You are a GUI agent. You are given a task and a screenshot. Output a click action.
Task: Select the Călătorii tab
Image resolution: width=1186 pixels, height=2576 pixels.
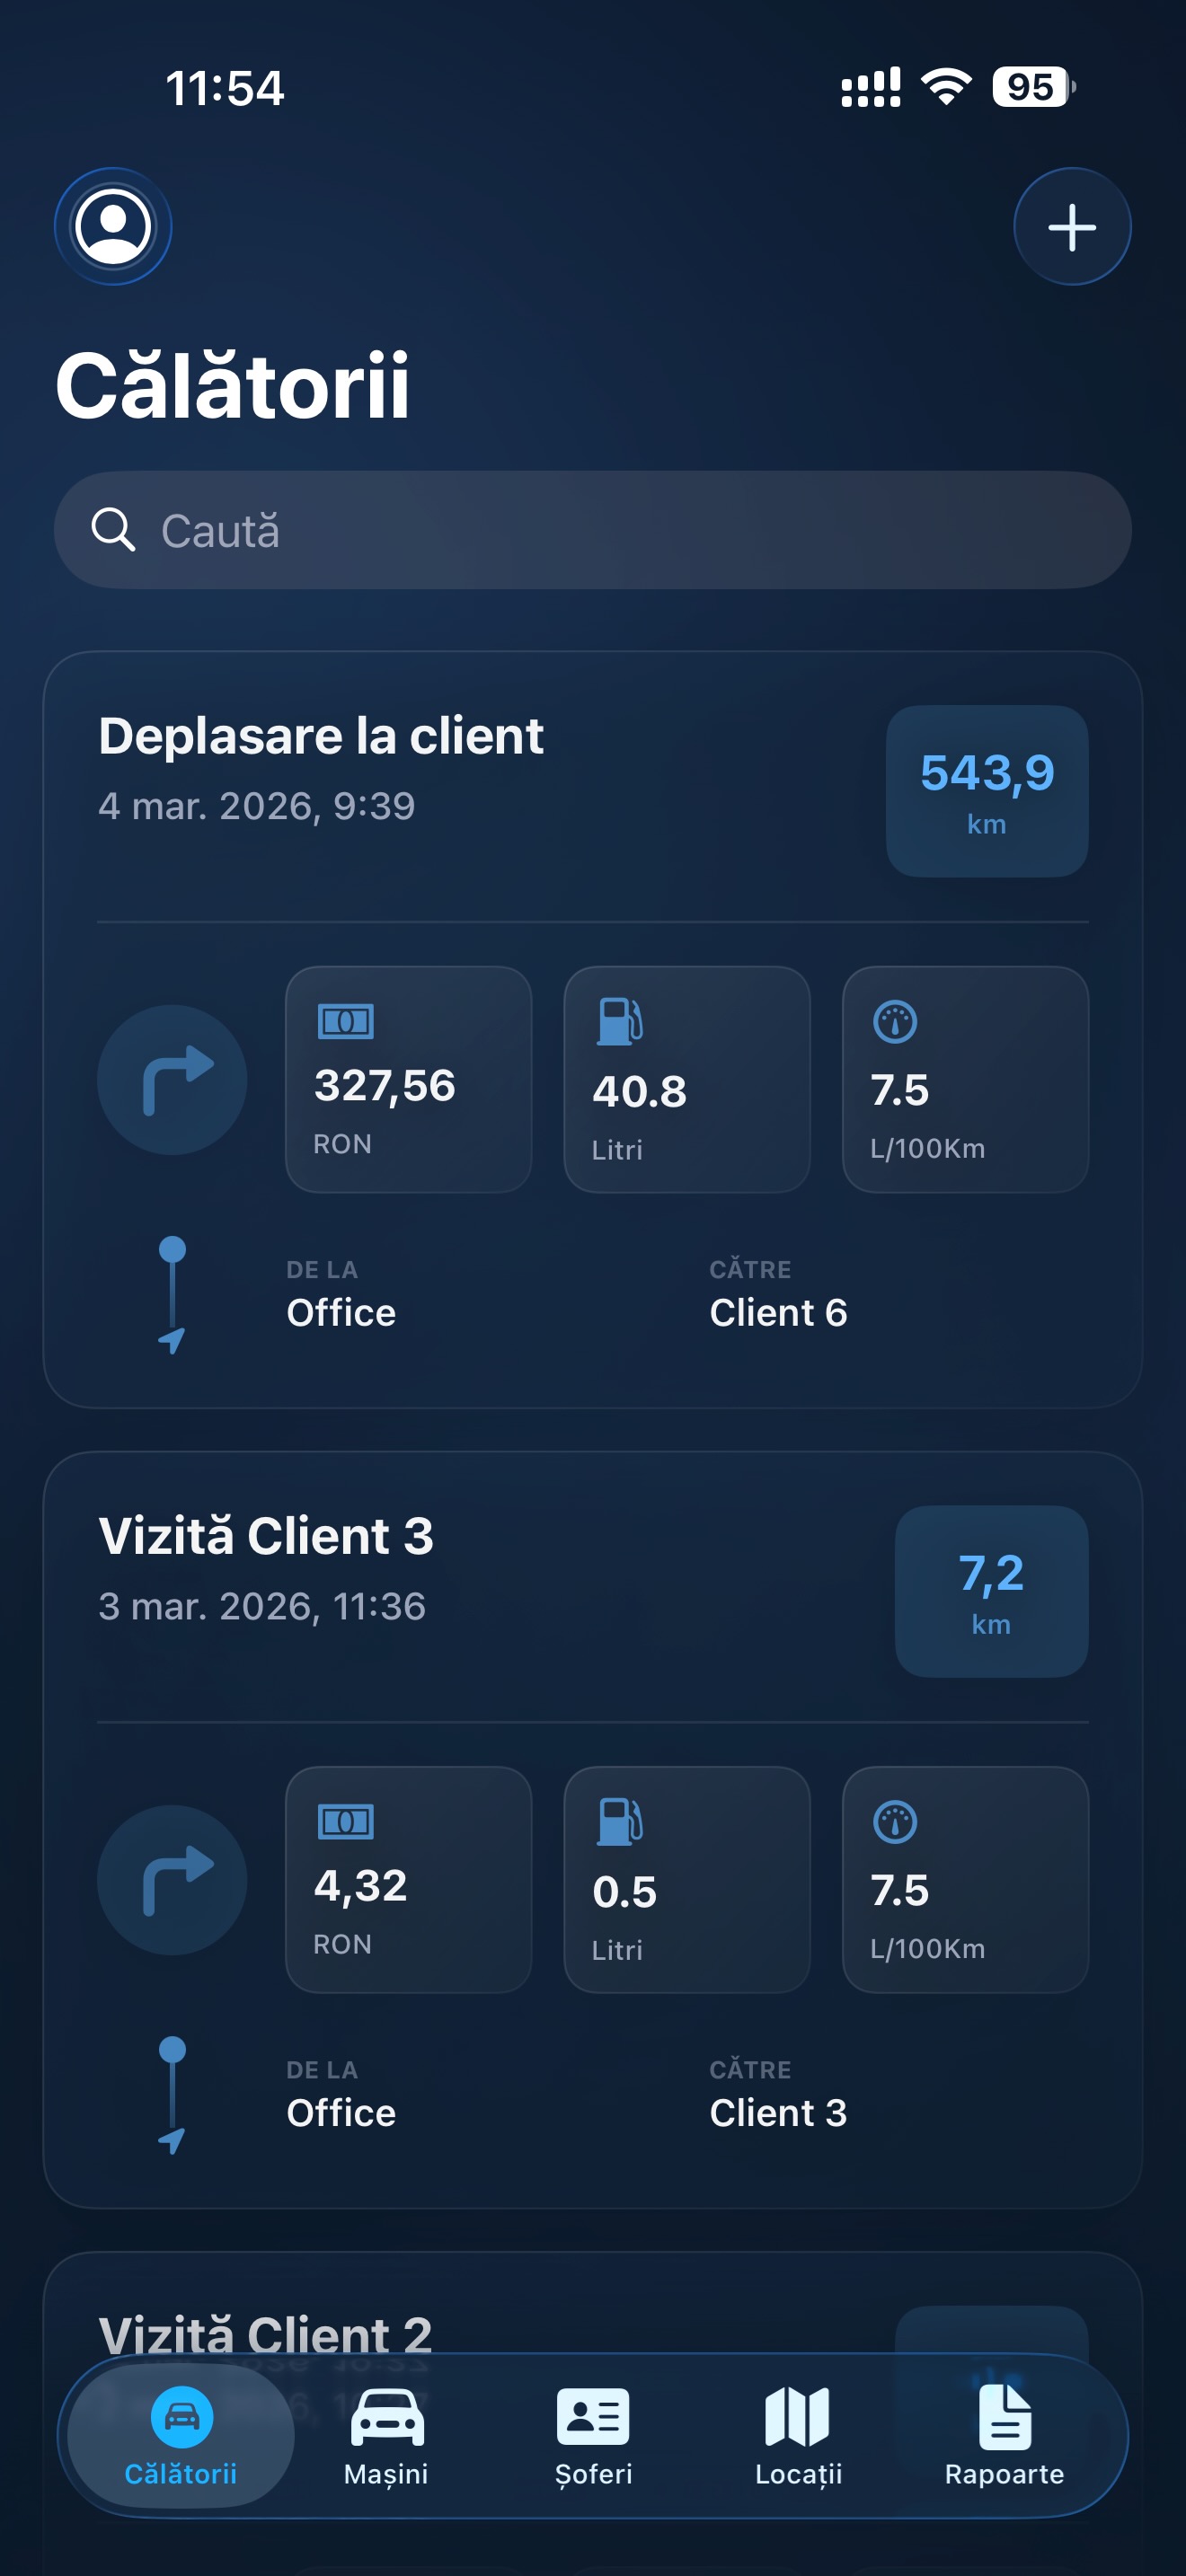pos(181,2436)
